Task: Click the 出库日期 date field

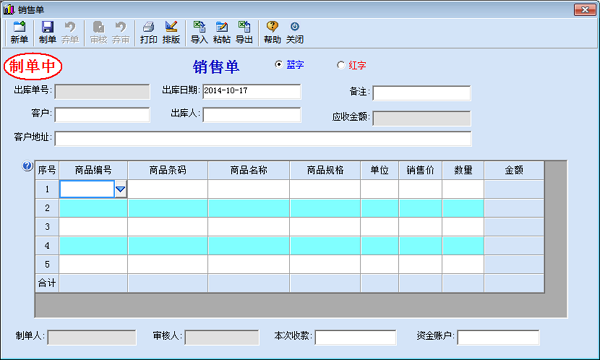Action: coord(252,91)
